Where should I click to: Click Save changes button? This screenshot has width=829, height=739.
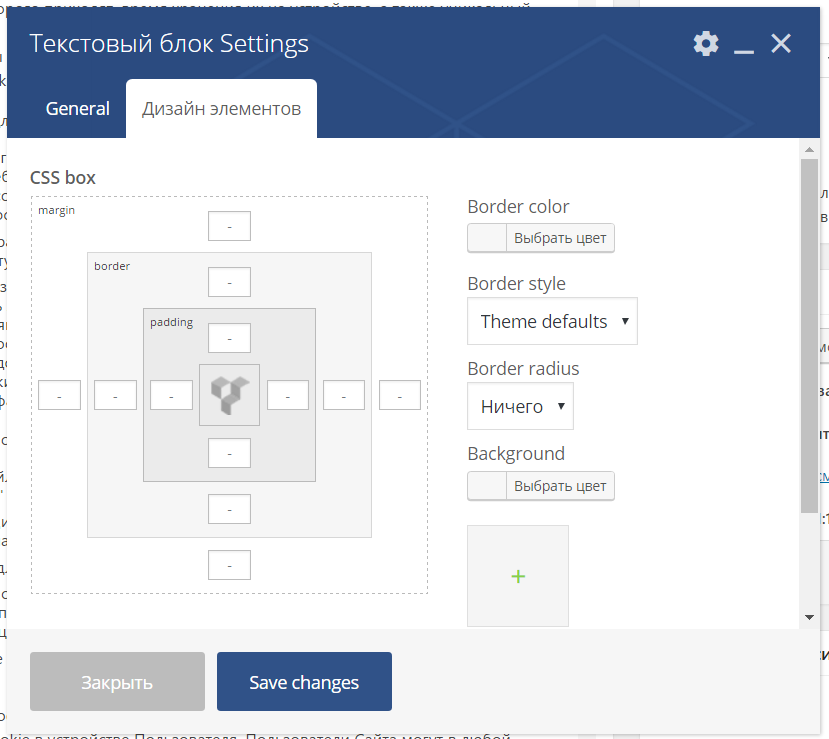(x=304, y=682)
